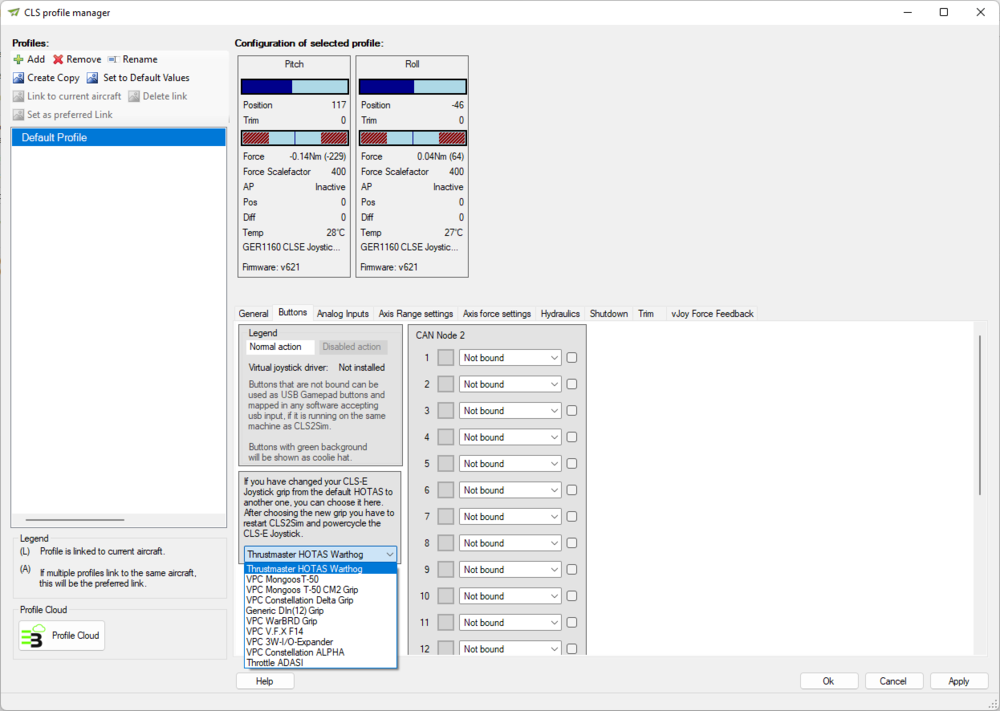Tick the checkbox for button 9
Image resolution: width=1000 pixels, height=711 pixels.
click(x=572, y=569)
